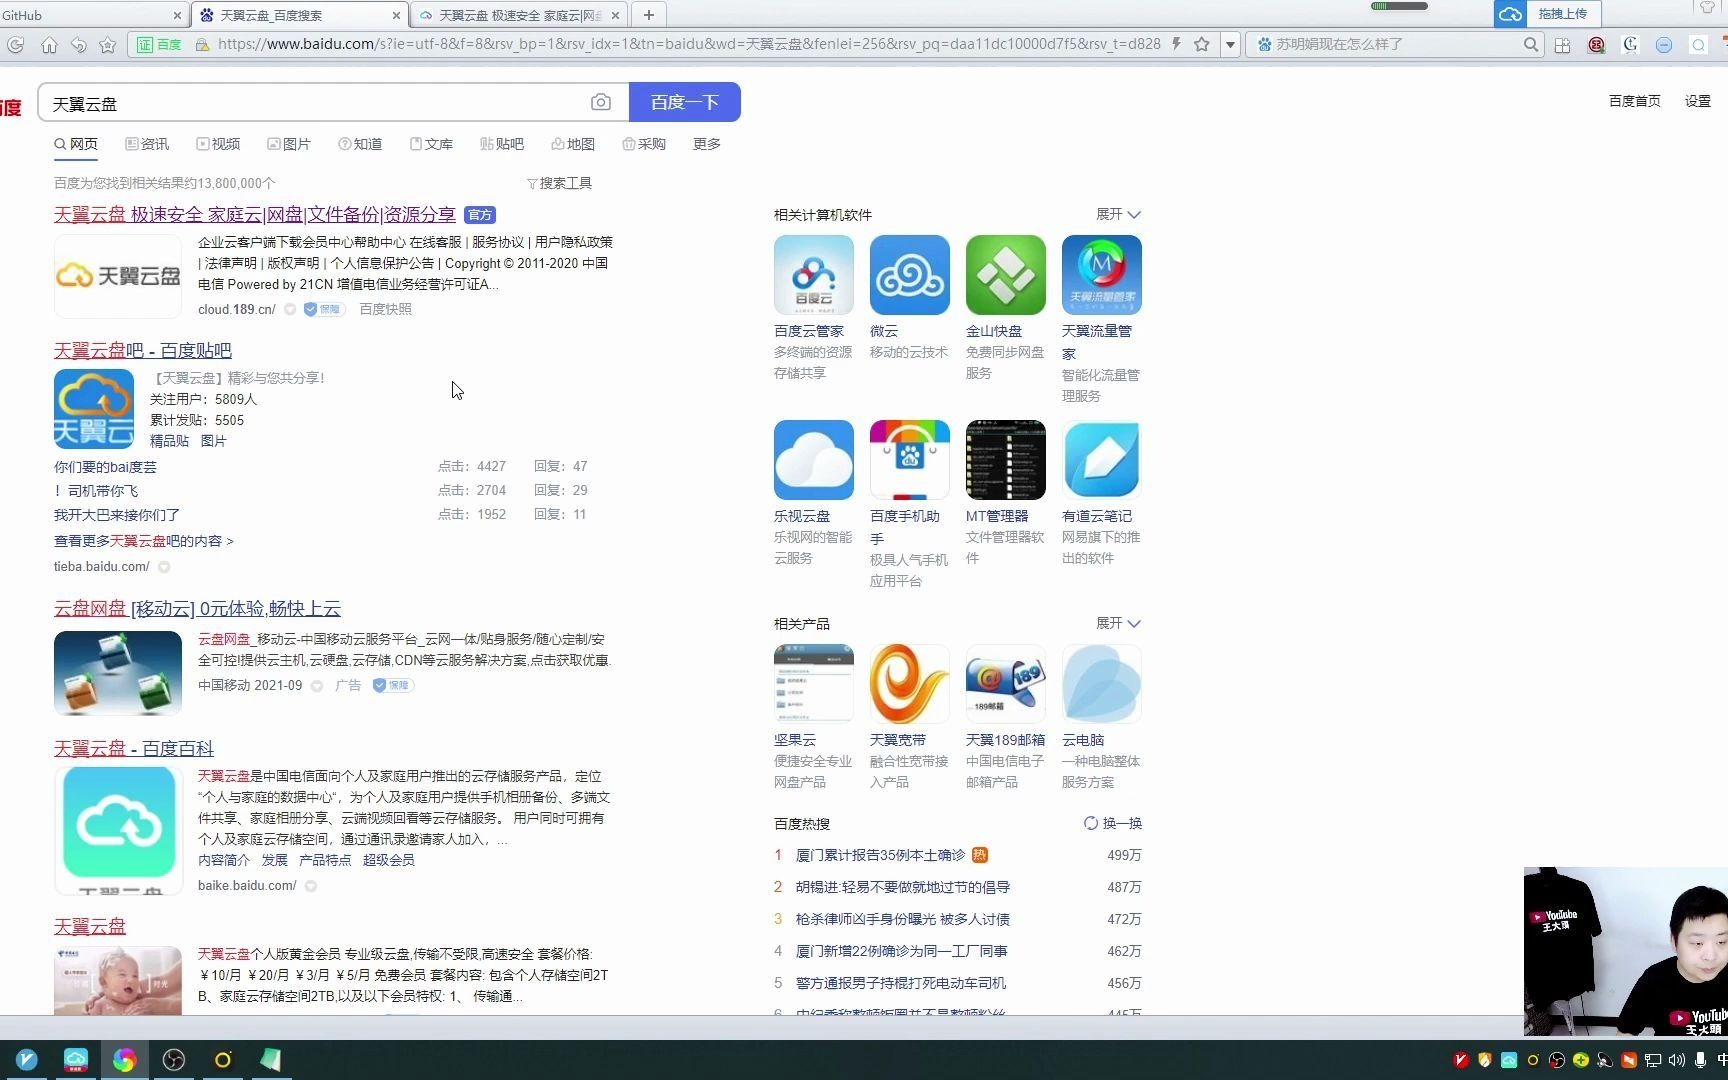Open 天翼流量管家 software icon

click(1101, 275)
